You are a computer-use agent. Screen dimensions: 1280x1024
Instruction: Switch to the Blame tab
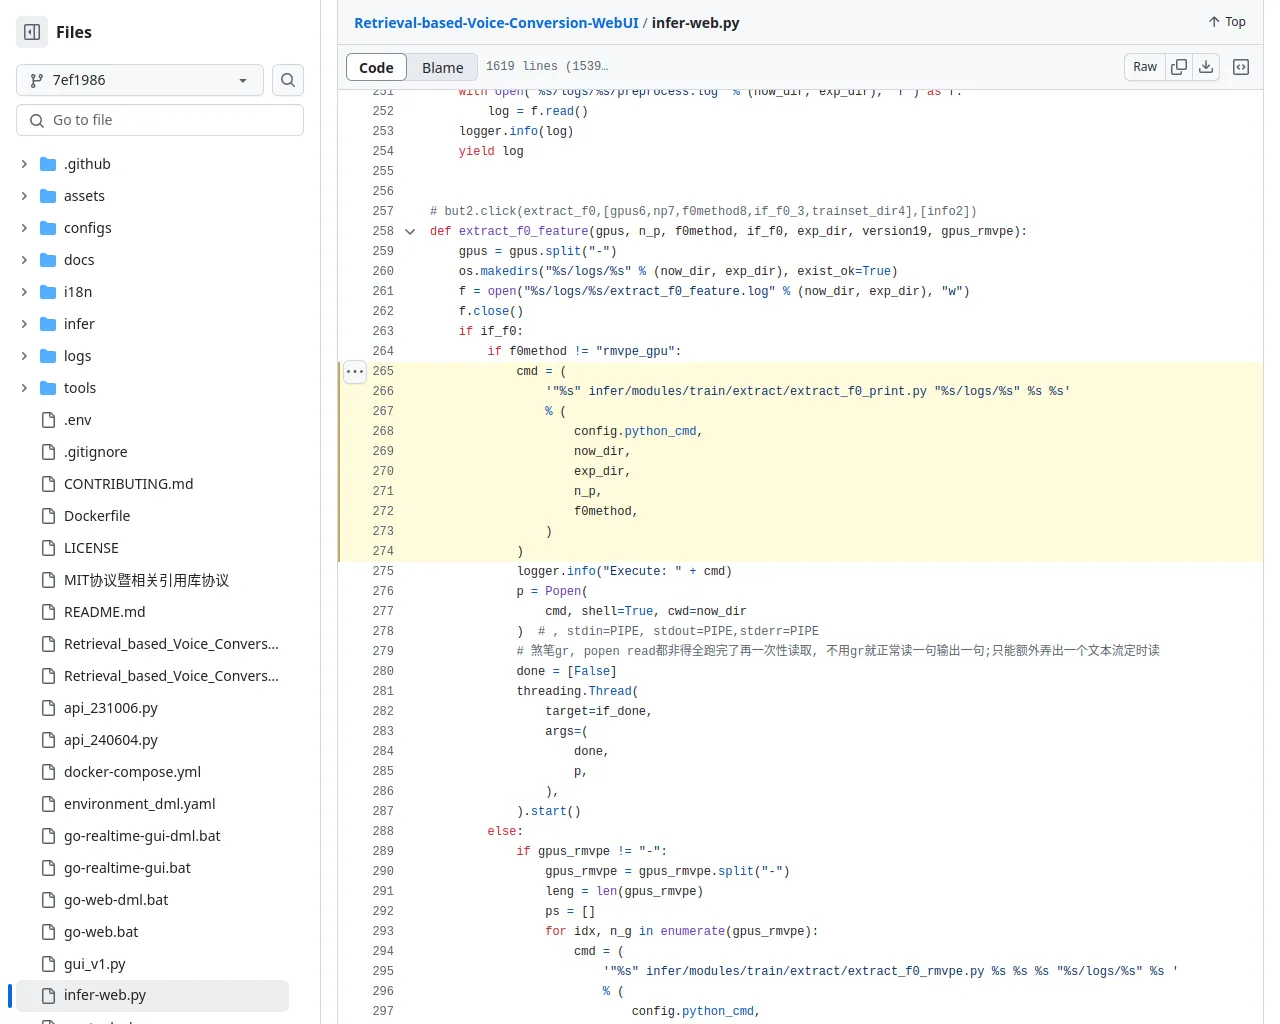[442, 67]
